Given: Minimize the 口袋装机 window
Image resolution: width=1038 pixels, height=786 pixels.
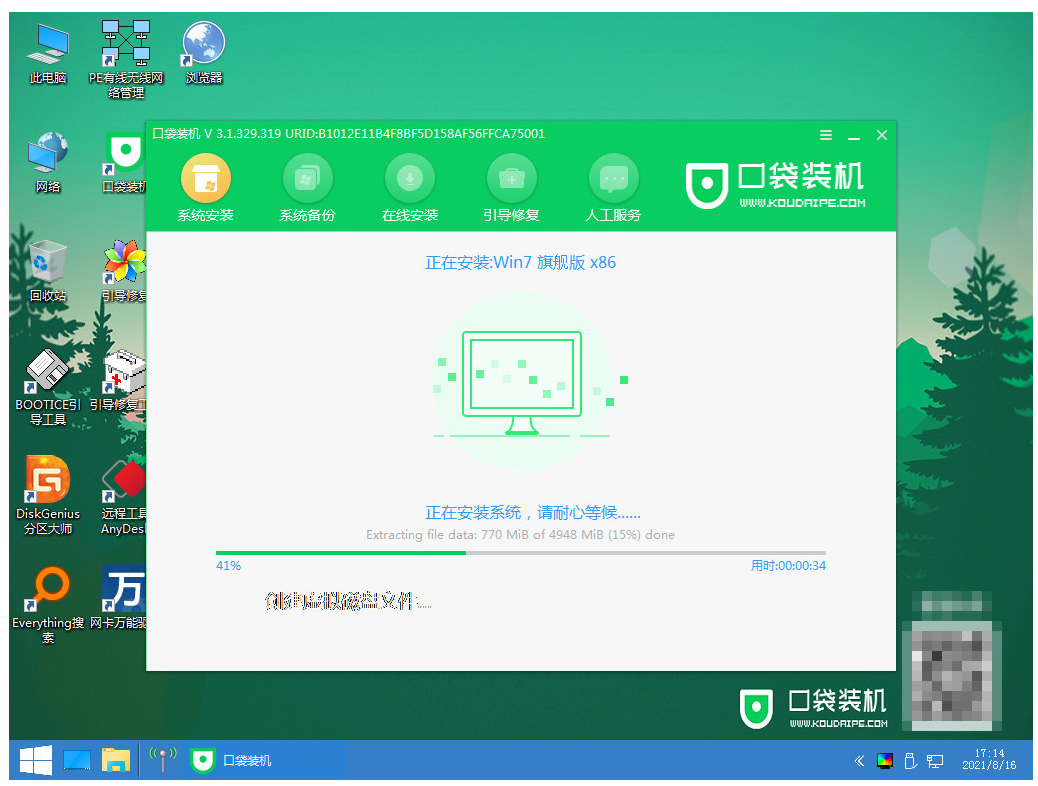Looking at the screenshot, I should (x=853, y=135).
